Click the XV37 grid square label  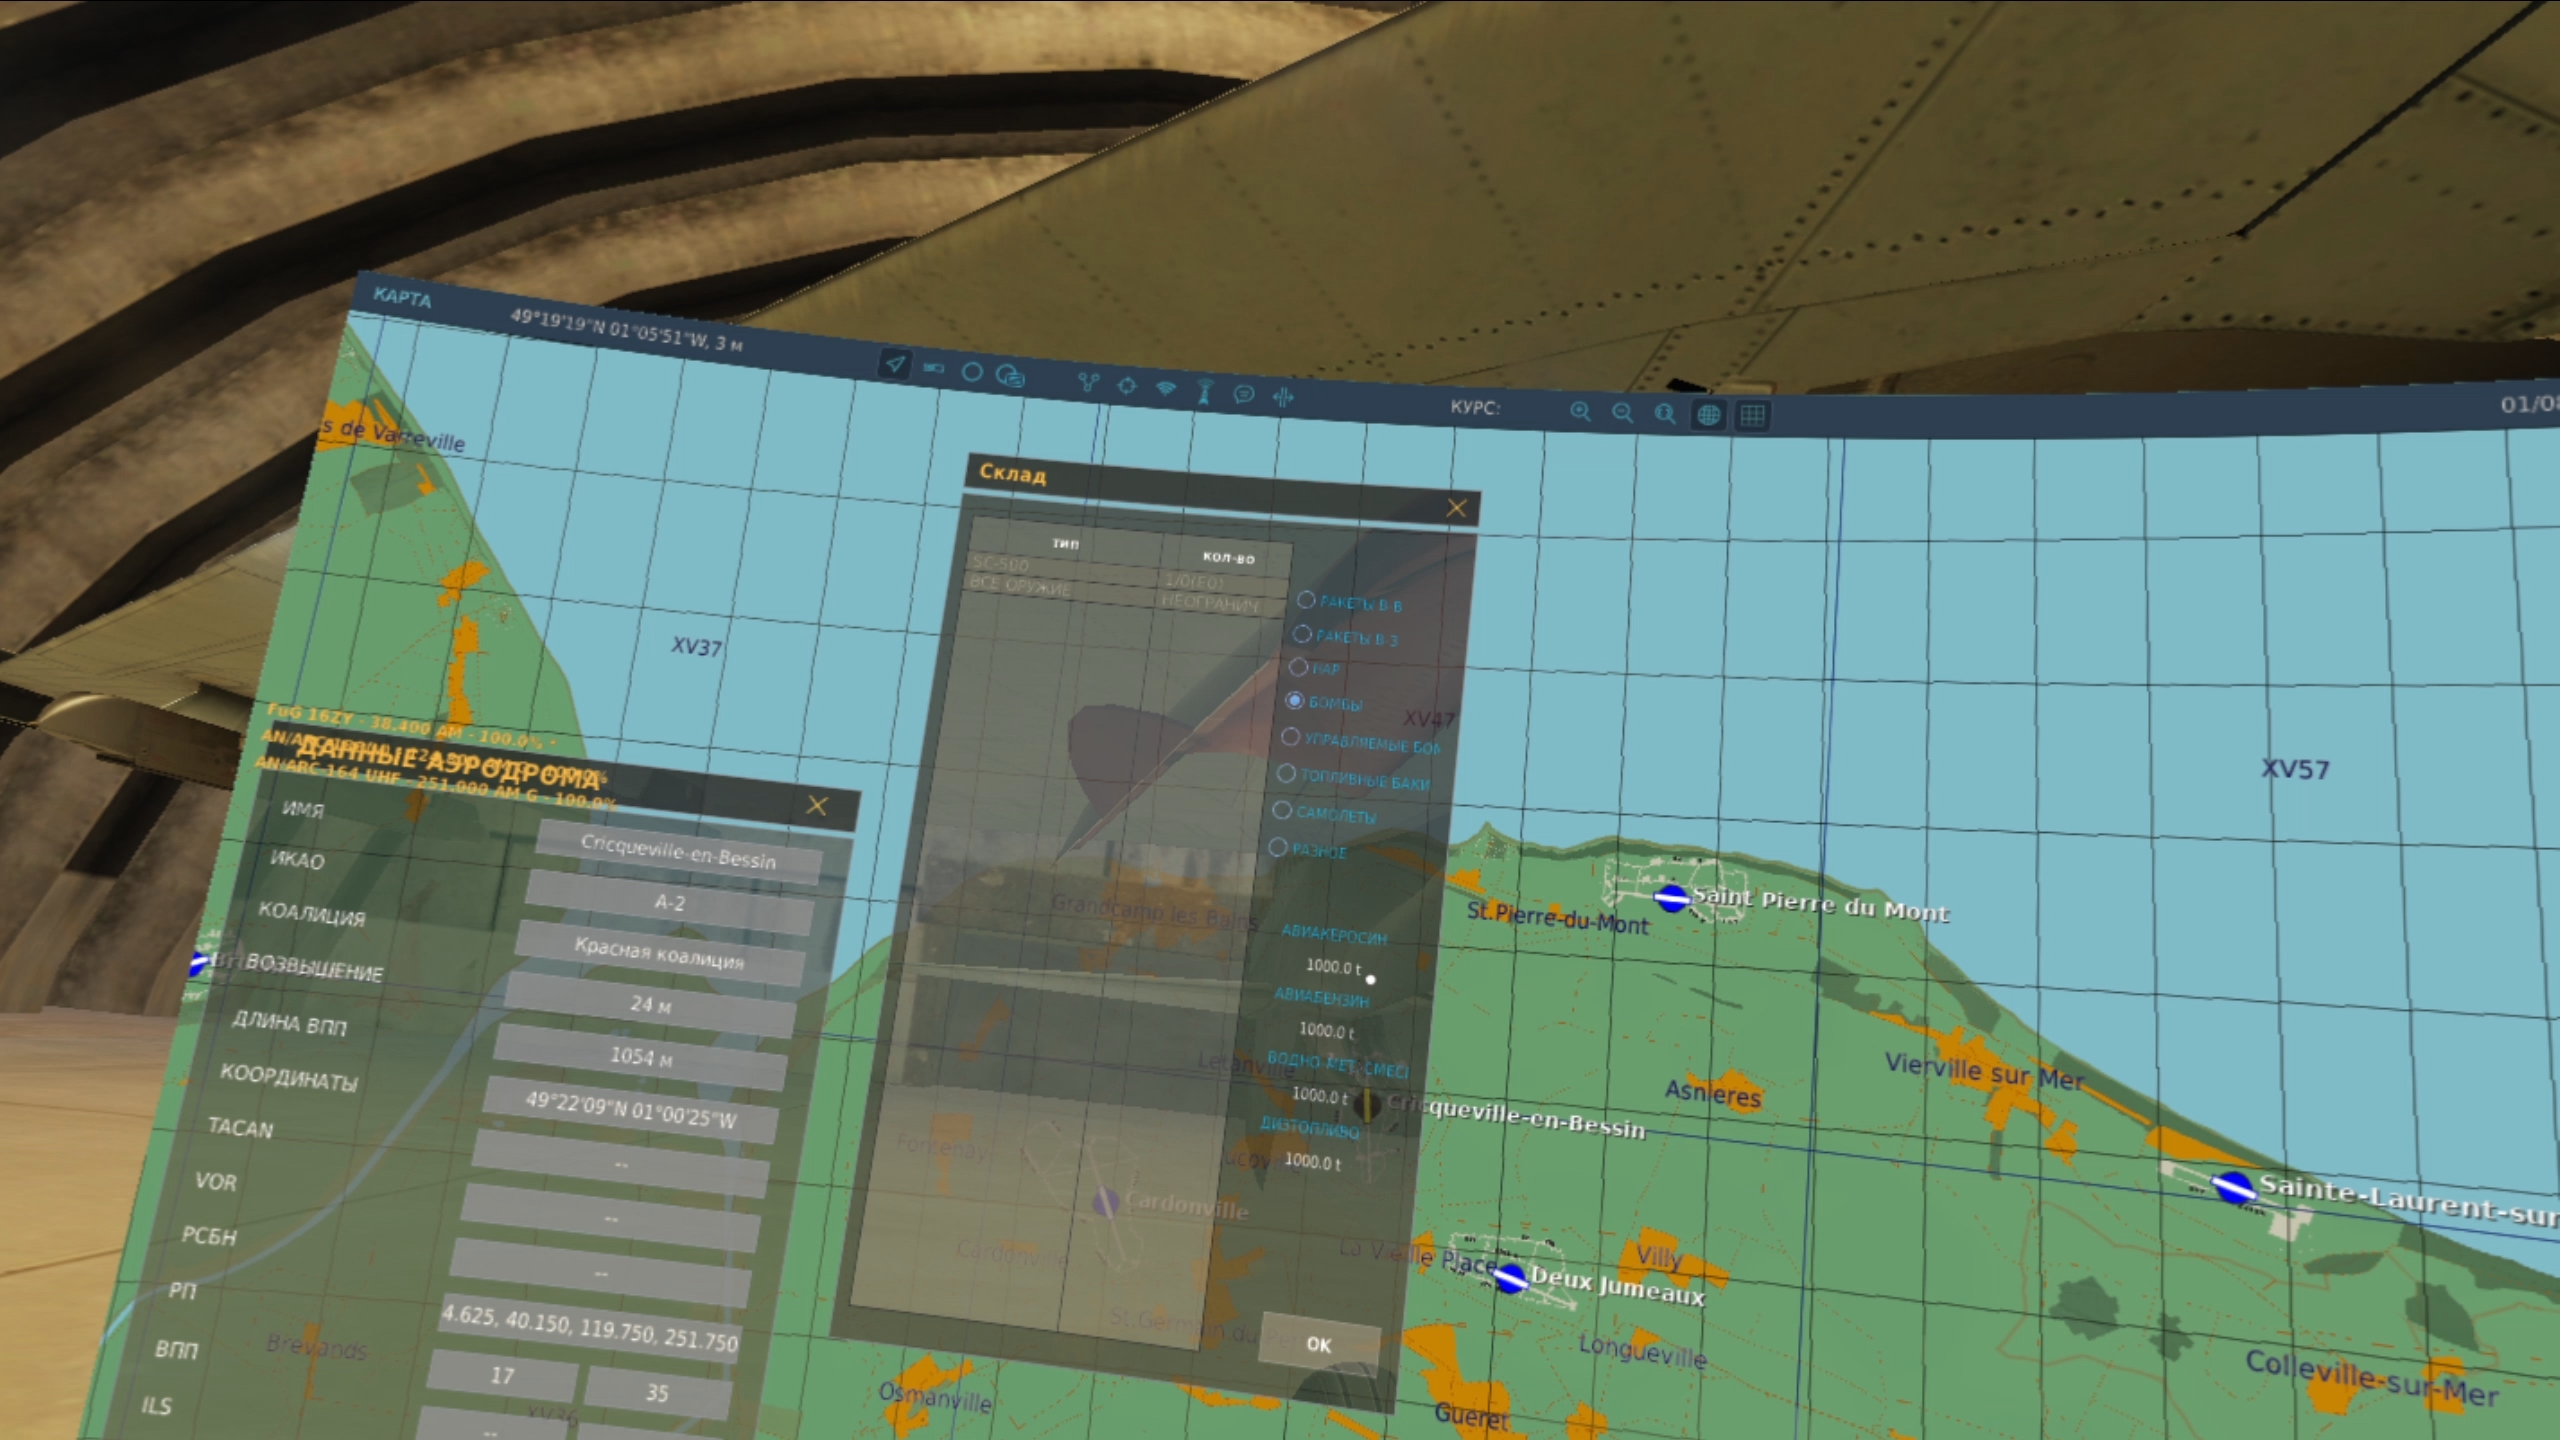click(696, 646)
